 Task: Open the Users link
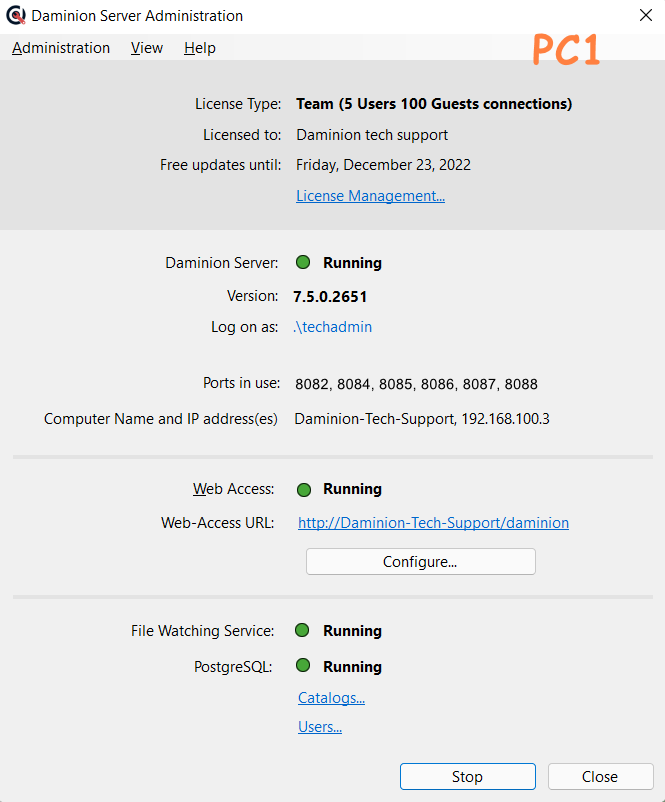click(320, 727)
